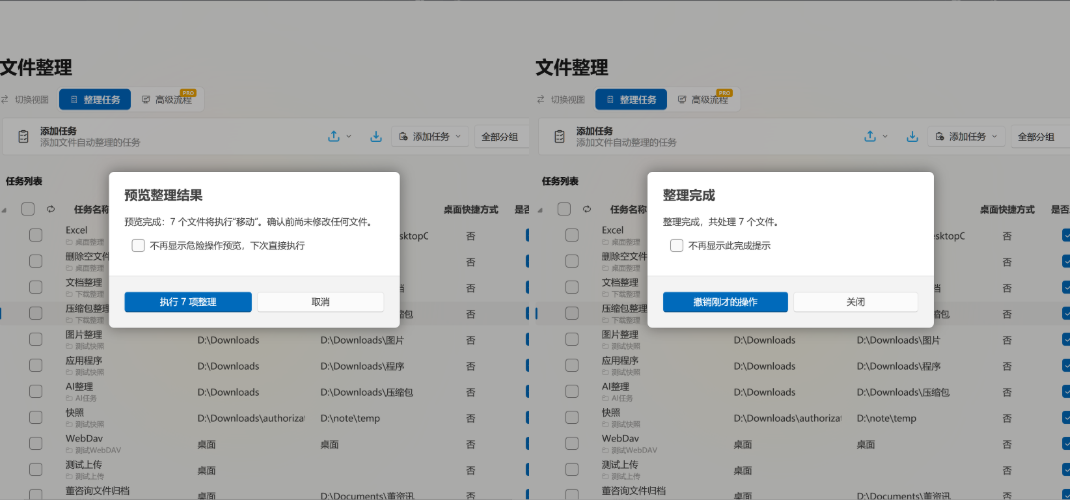Collapse header triangle in 预览整理结果 window list

coord(5,210)
